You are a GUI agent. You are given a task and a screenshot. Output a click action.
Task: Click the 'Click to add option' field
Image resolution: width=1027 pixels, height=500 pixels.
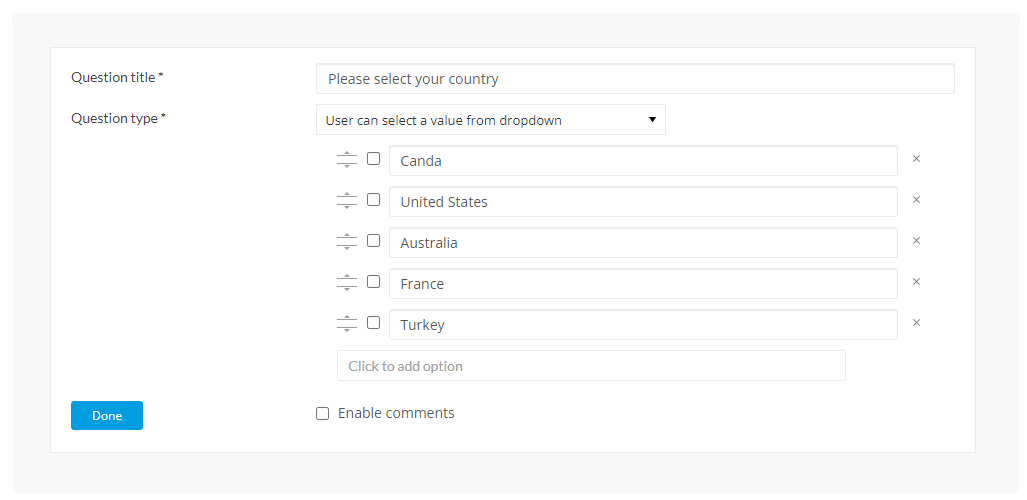click(x=591, y=366)
